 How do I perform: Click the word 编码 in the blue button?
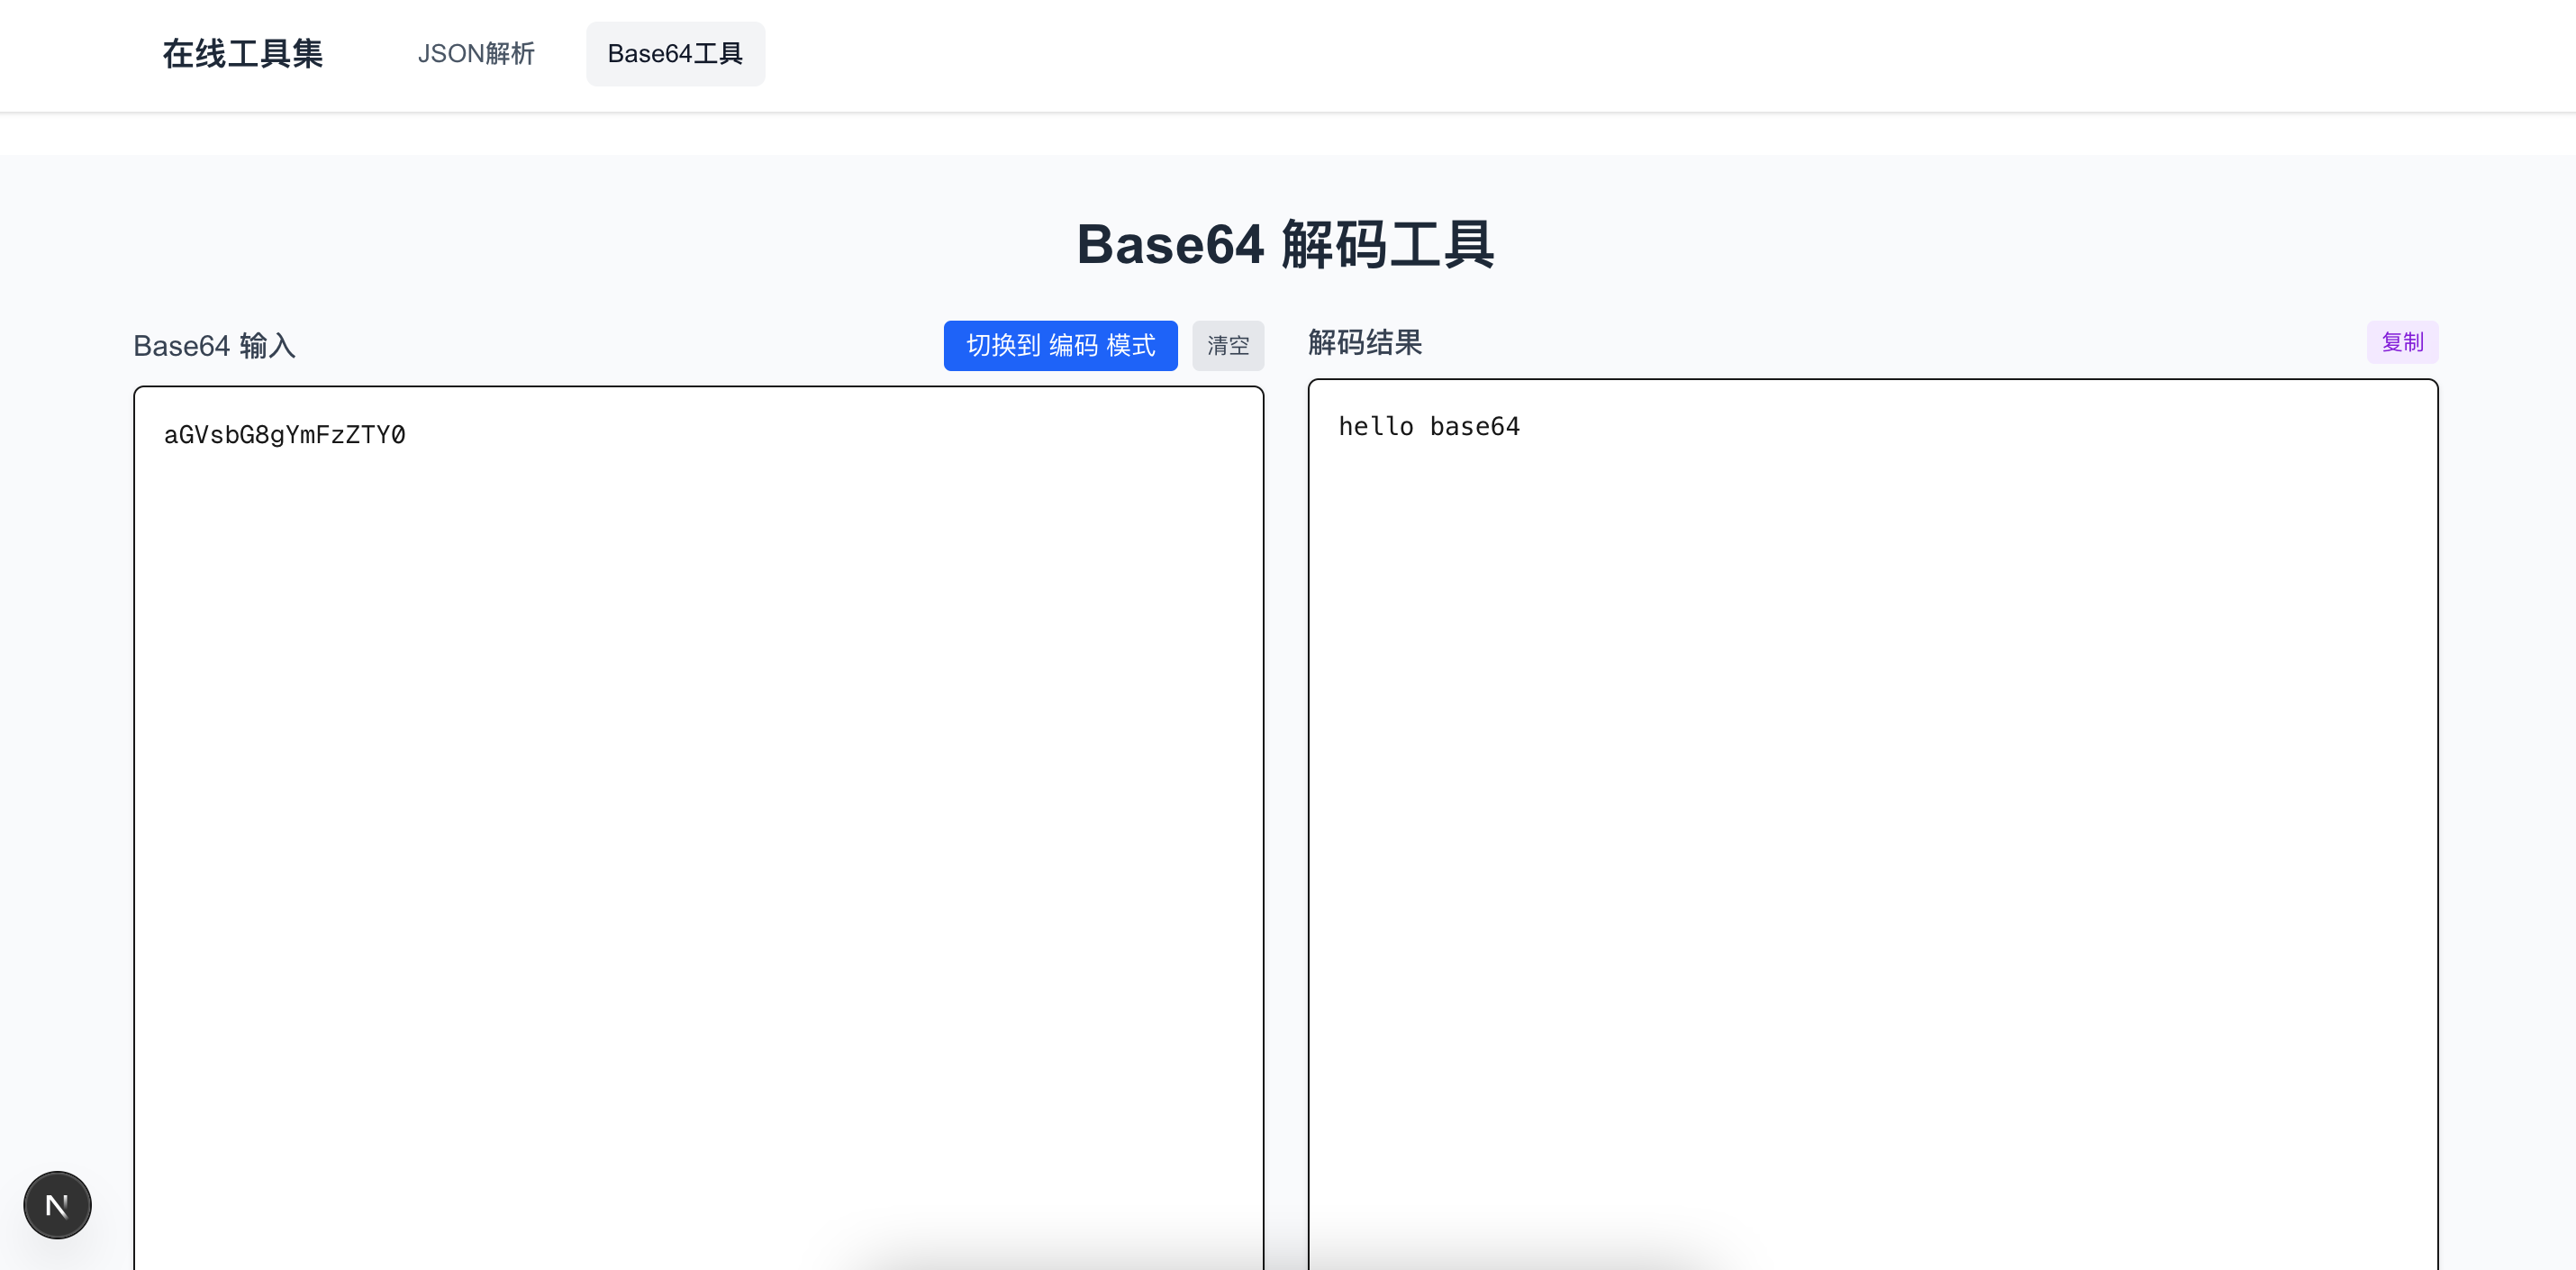tap(1073, 346)
